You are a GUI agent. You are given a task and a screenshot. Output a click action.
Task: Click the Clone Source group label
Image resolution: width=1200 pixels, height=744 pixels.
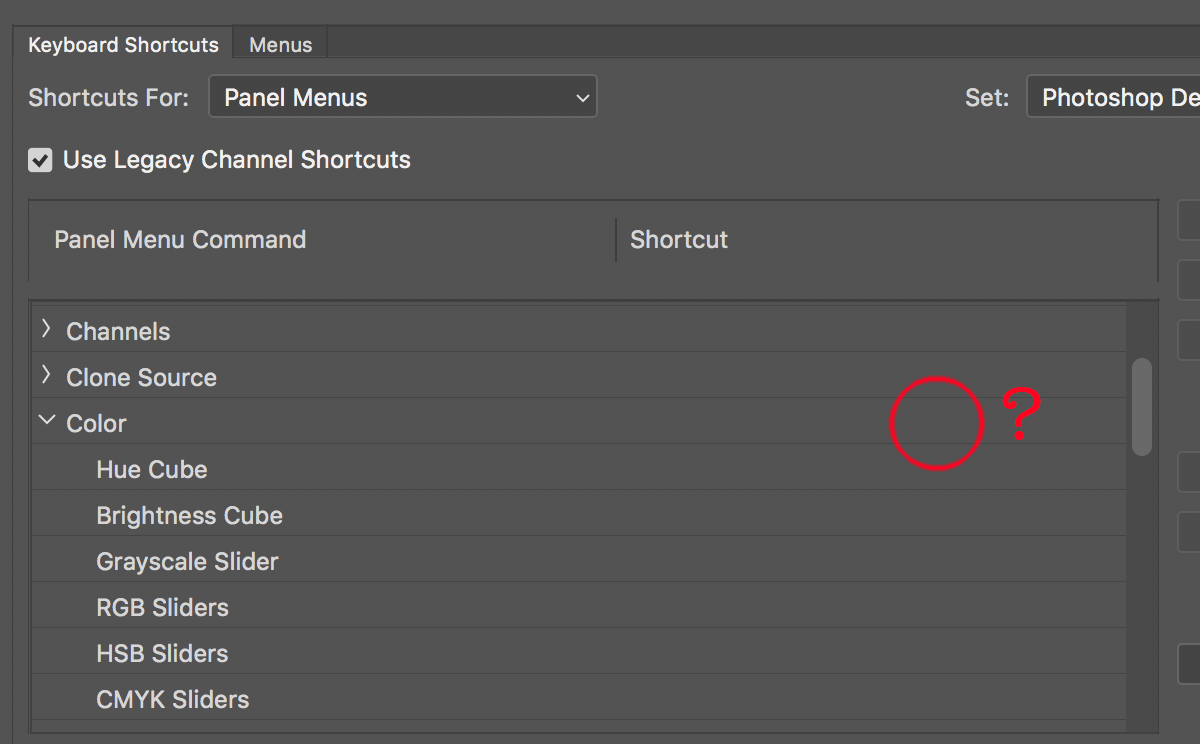coord(141,377)
